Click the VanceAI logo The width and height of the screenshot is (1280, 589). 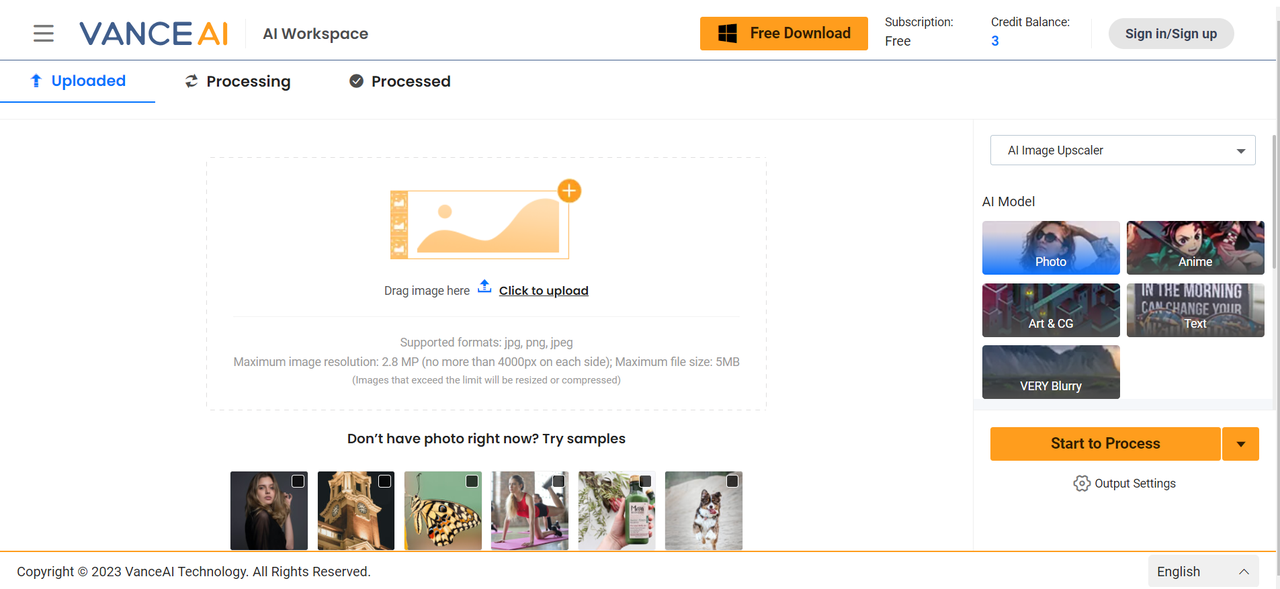tap(154, 34)
